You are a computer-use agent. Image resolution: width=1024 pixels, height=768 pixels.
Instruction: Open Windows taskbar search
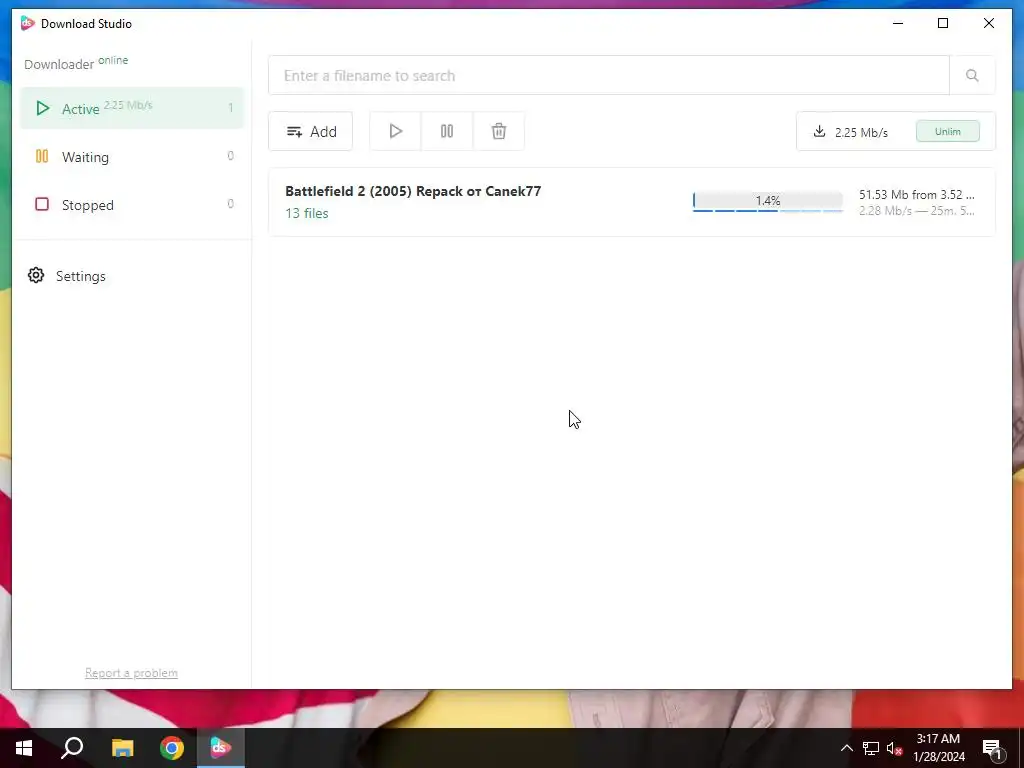click(x=72, y=748)
